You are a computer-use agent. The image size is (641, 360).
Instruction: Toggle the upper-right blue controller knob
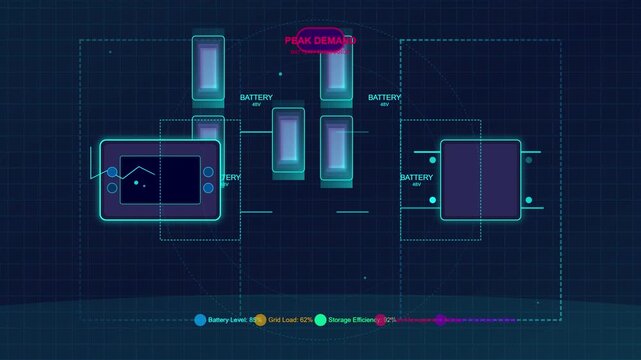208,172
